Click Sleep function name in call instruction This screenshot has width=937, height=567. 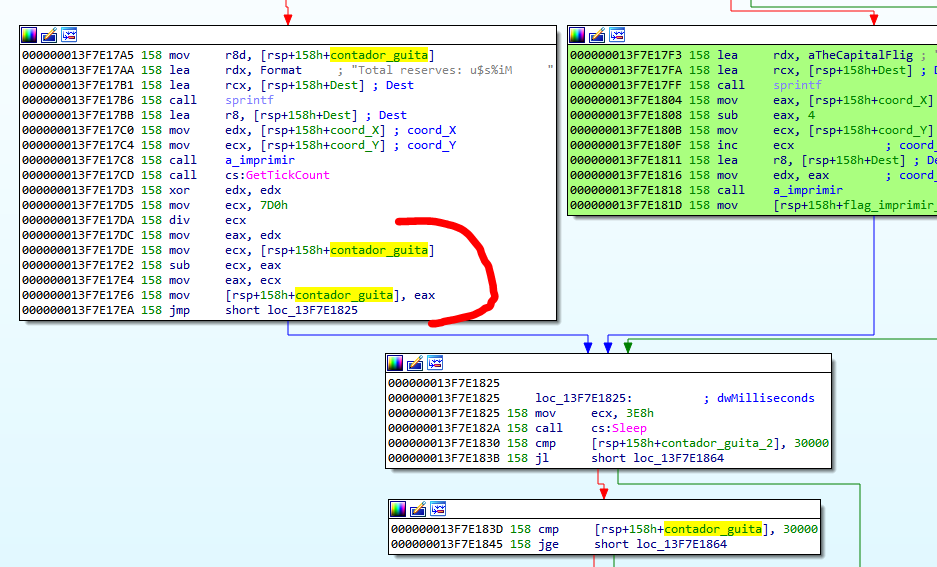(x=629, y=428)
